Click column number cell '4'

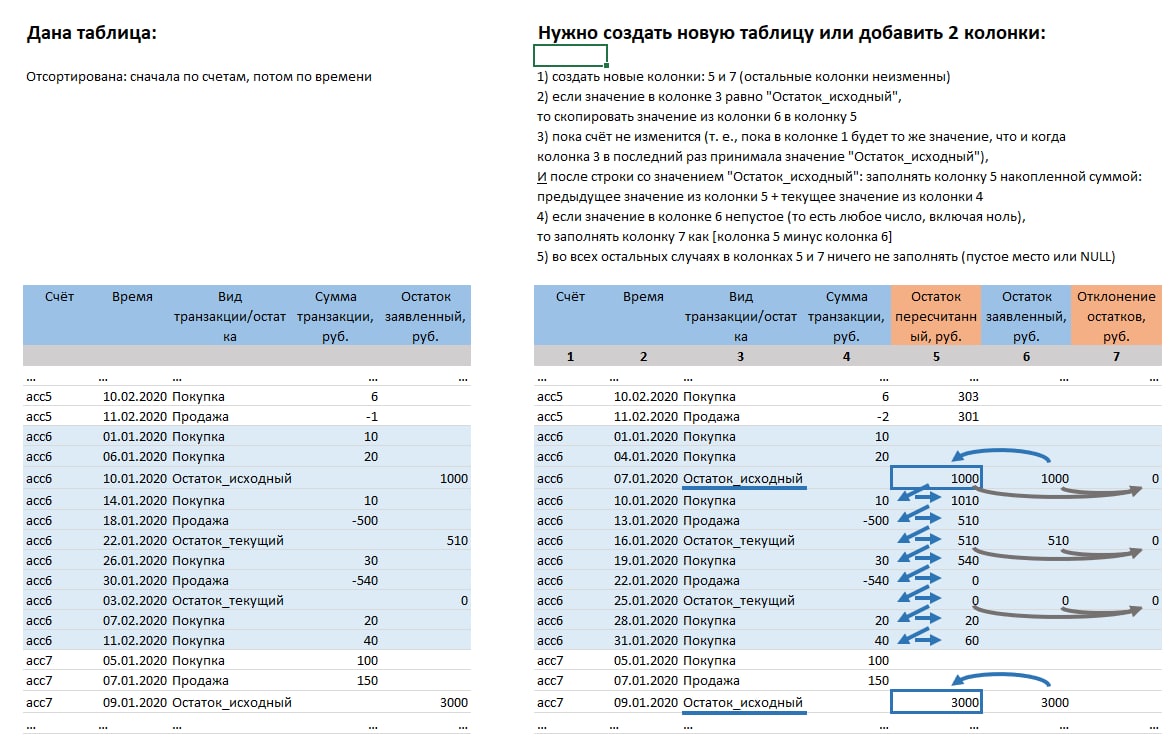pyautogui.click(x=846, y=357)
